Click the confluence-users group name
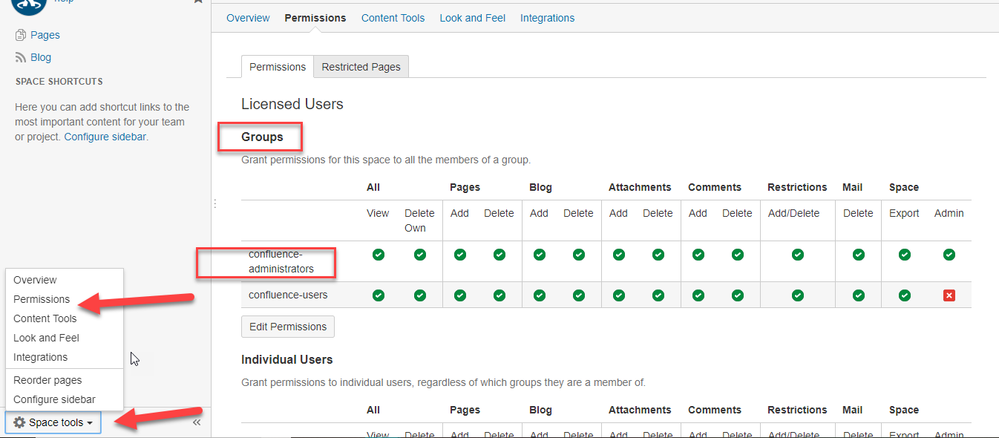Screen dimensions: 999x438 click(288, 295)
